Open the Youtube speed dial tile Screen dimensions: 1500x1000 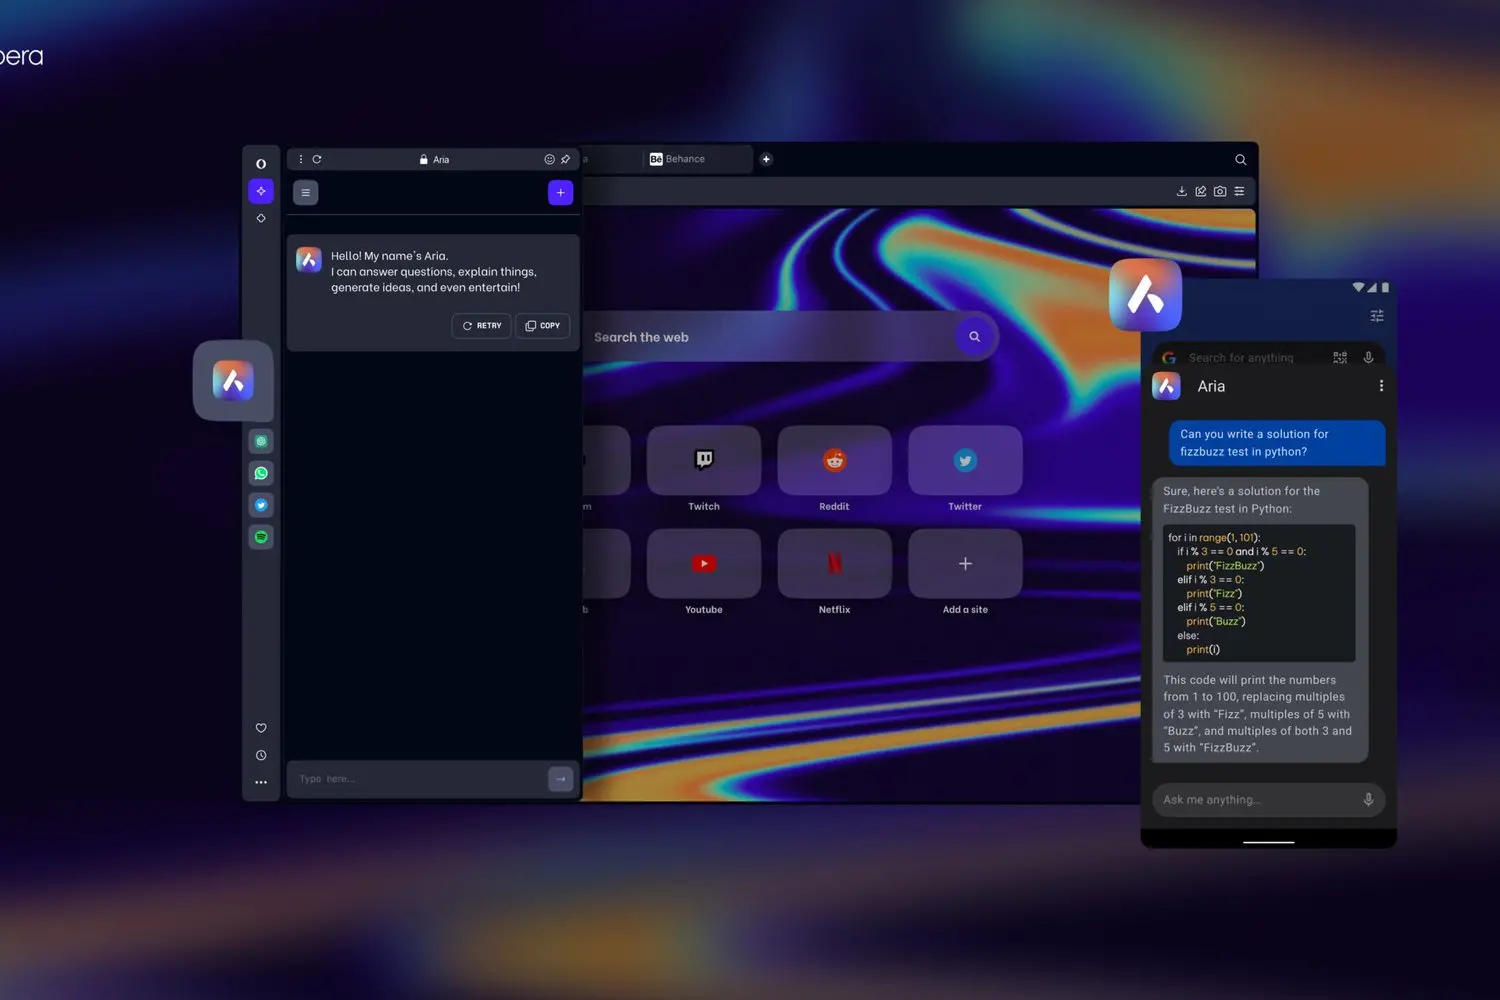(x=704, y=564)
